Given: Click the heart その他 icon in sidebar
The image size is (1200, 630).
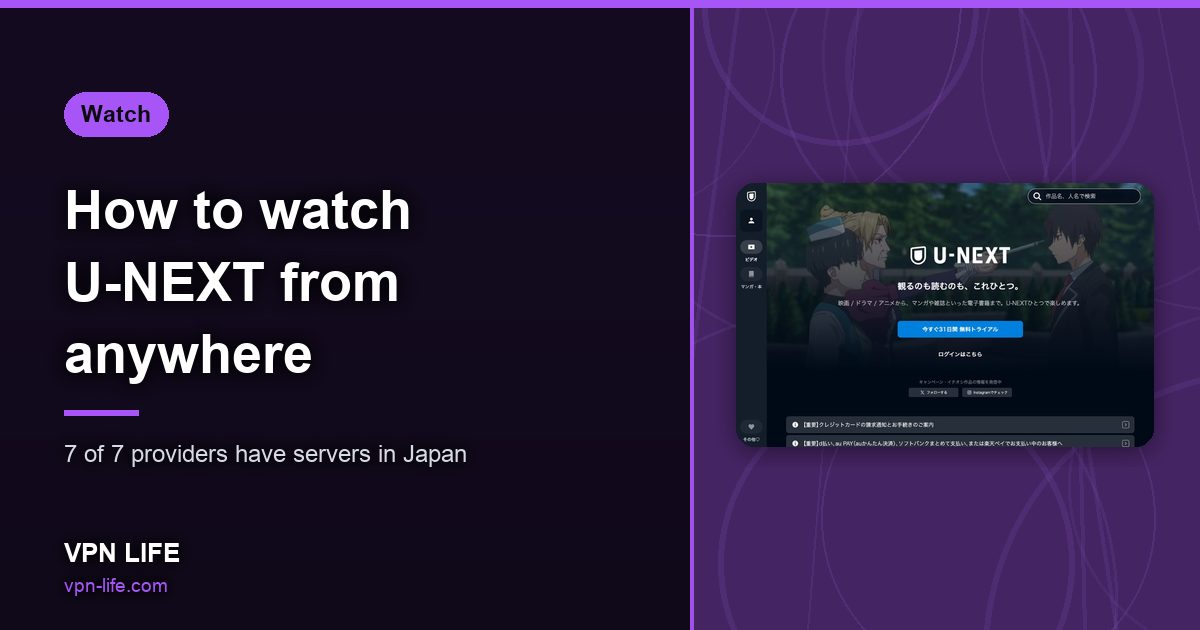Looking at the screenshot, I should [x=751, y=427].
